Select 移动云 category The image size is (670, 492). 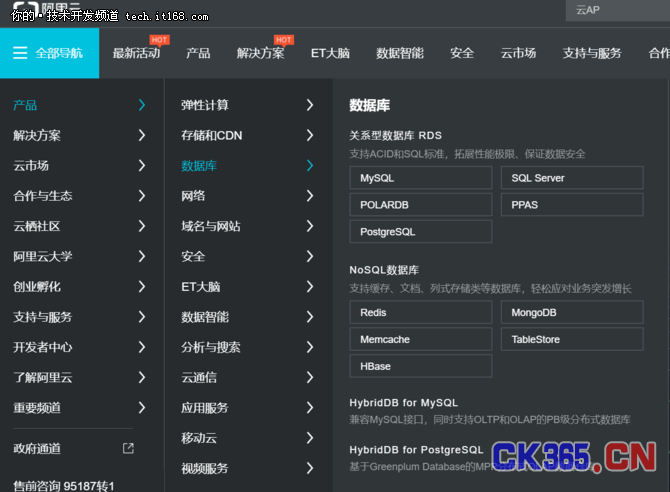click(x=199, y=438)
